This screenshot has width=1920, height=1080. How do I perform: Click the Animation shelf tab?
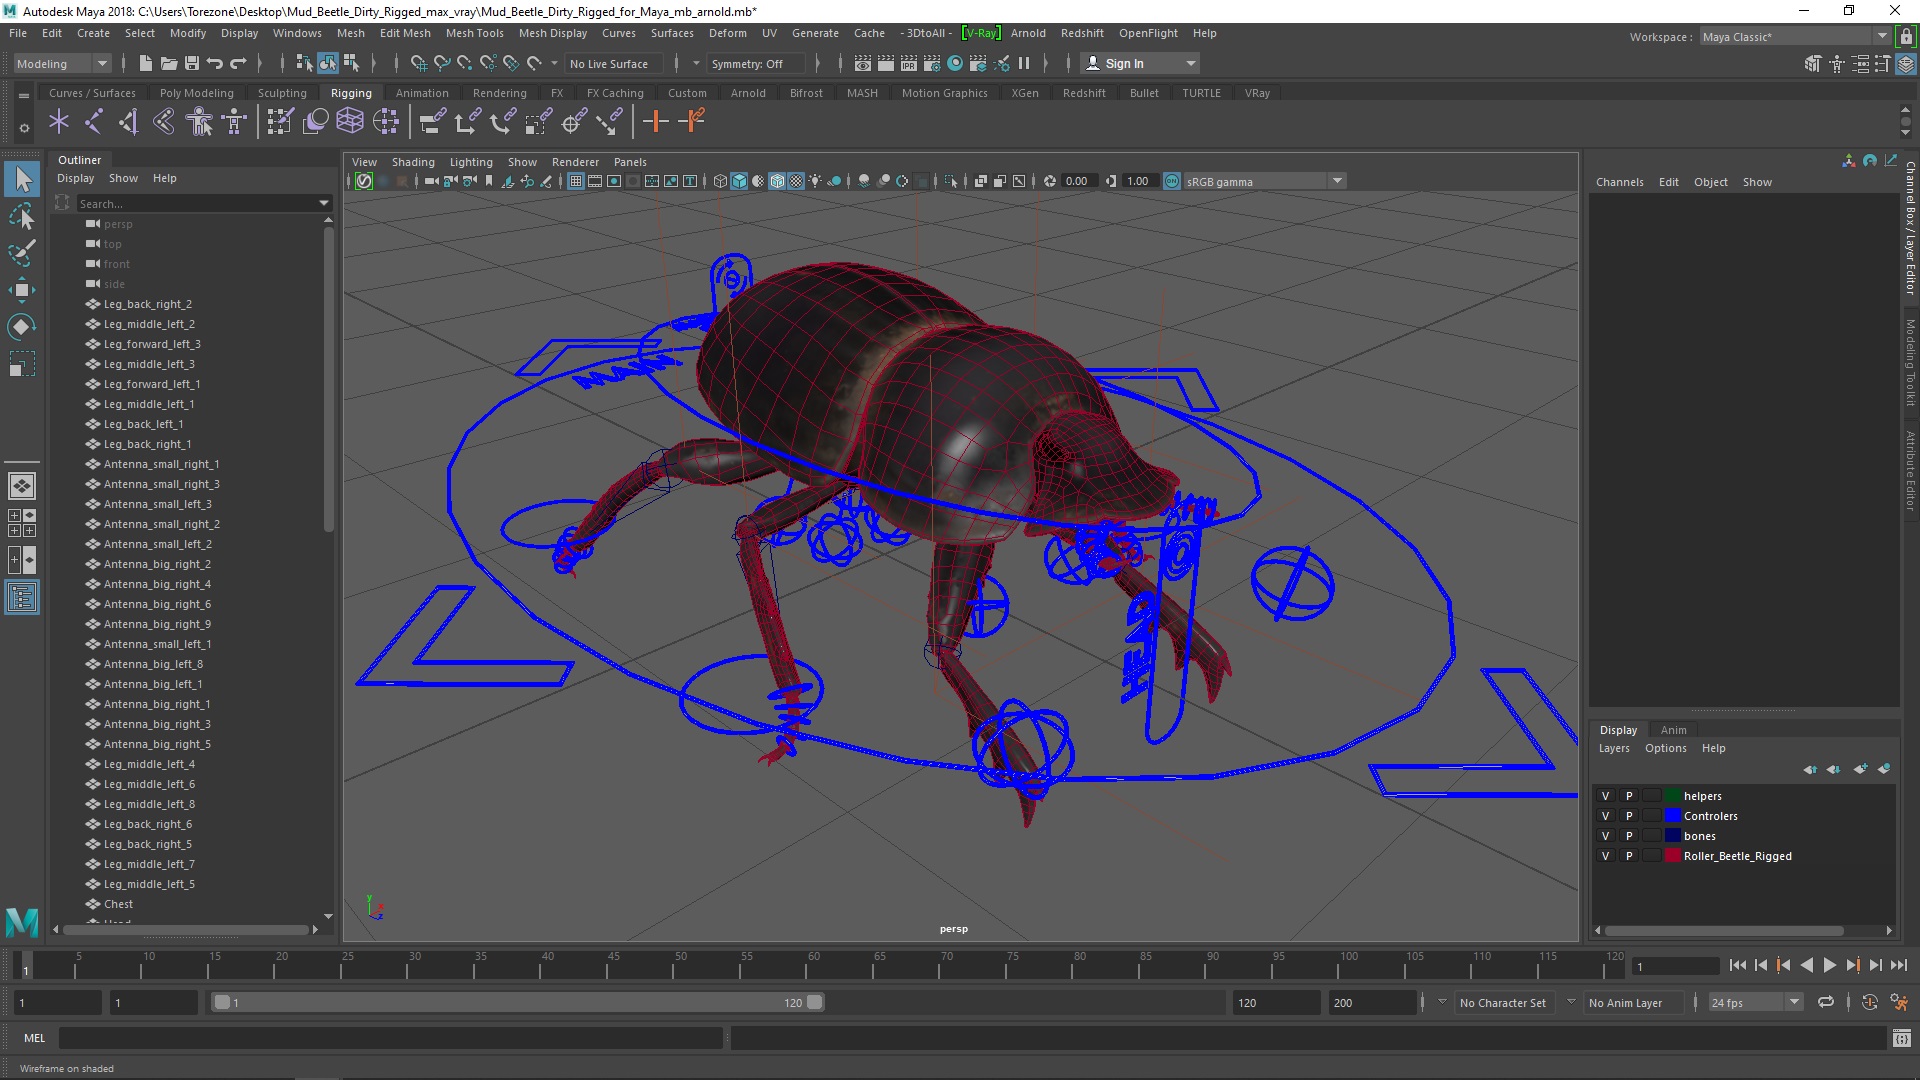click(x=421, y=92)
